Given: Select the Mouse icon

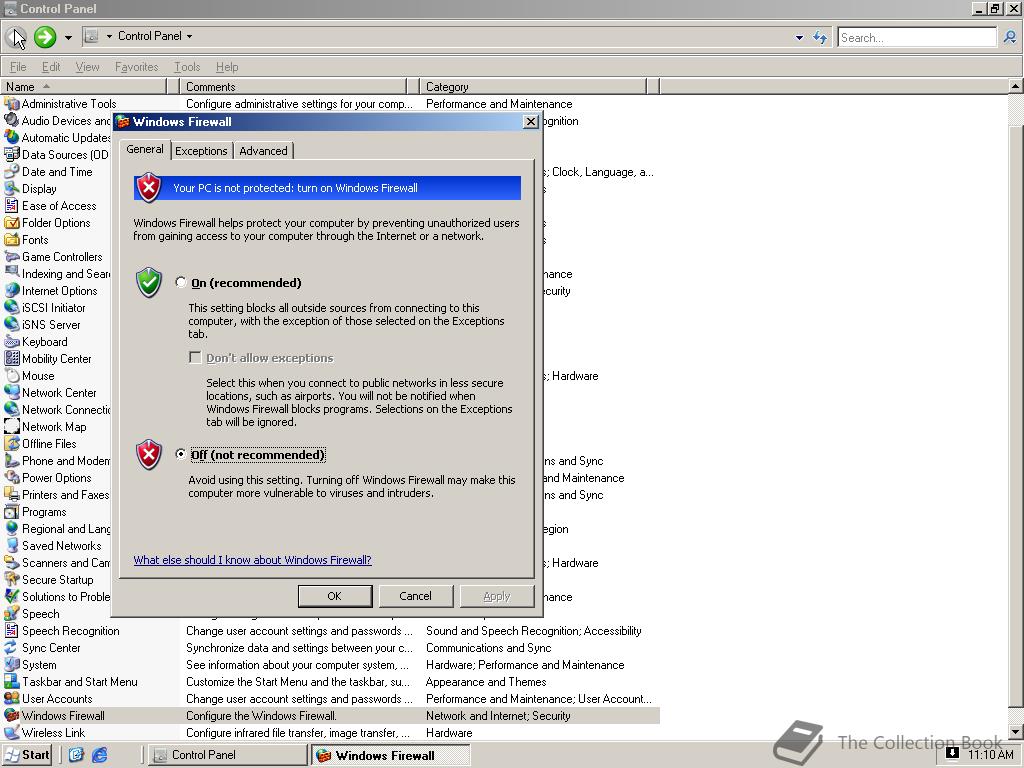Looking at the screenshot, I should [x=12, y=375].
